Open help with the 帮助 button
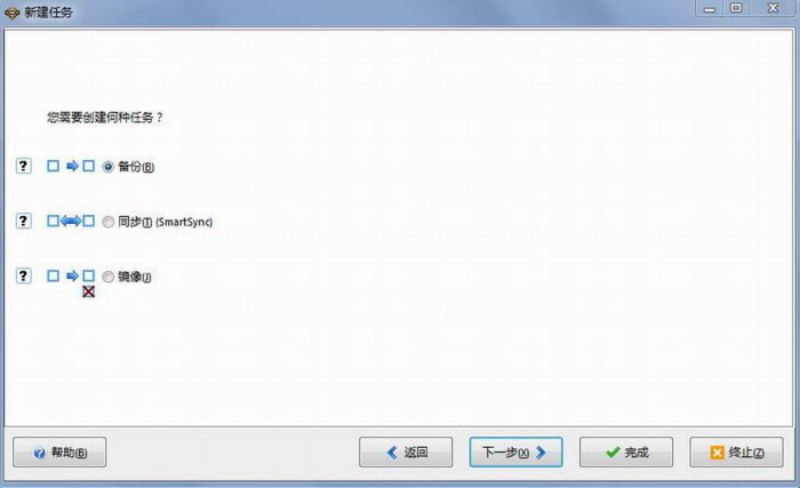The height and width of the screenshot is (488, 800). click(60, 452)
